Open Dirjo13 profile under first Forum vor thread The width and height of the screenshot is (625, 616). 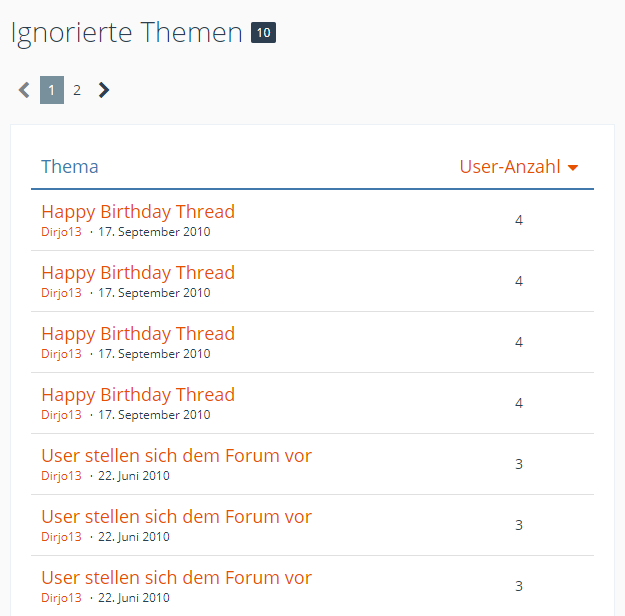pos(61,476)
